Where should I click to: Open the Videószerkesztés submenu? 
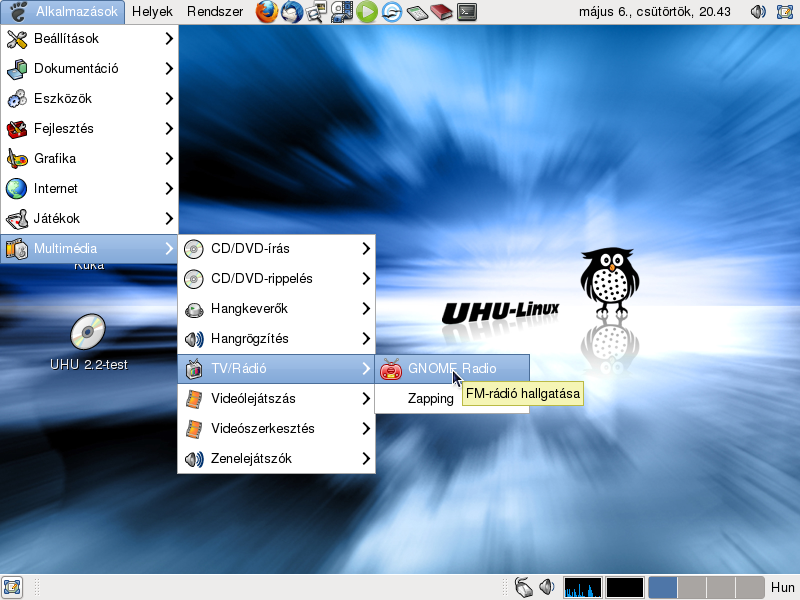pyautogui.click(x=277, y=429)
